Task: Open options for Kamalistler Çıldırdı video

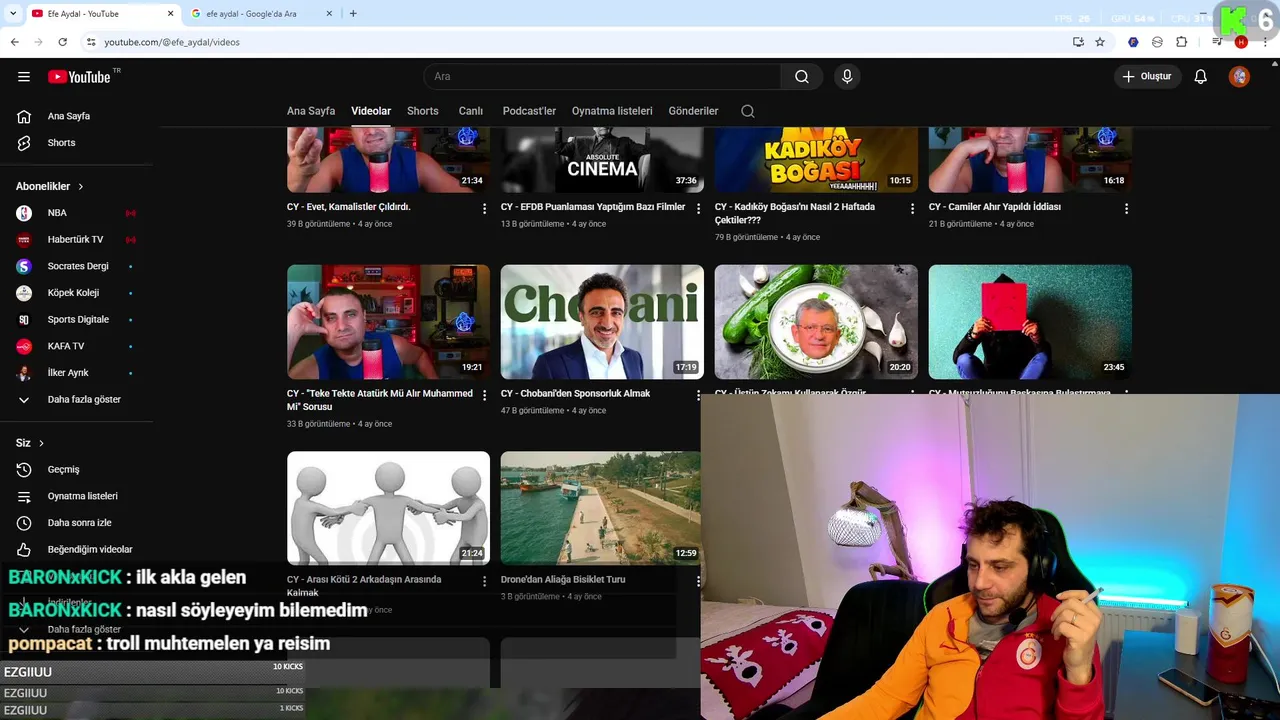Action: [x=485, y=209]
